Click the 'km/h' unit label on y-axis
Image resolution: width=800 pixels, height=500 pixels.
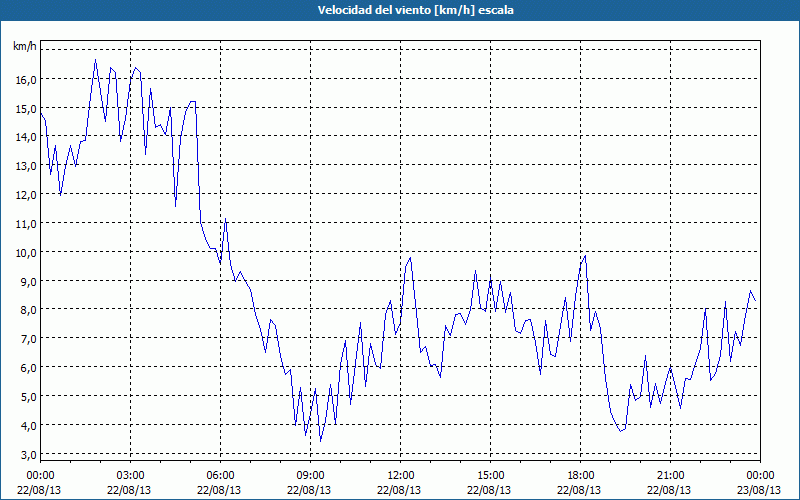[24, 46]
